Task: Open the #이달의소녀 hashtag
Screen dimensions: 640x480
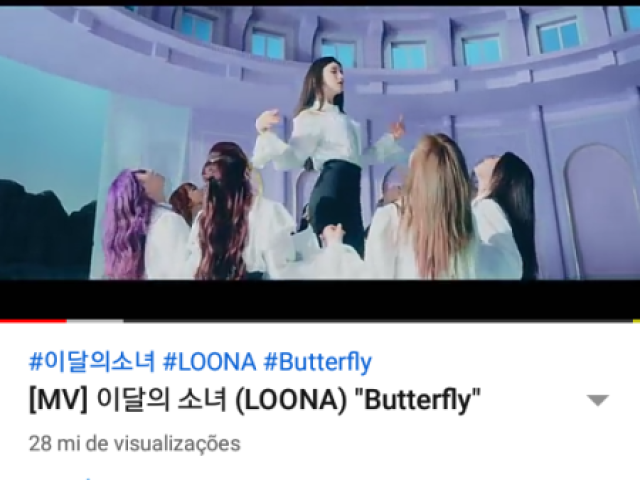Action: [92, 361]
